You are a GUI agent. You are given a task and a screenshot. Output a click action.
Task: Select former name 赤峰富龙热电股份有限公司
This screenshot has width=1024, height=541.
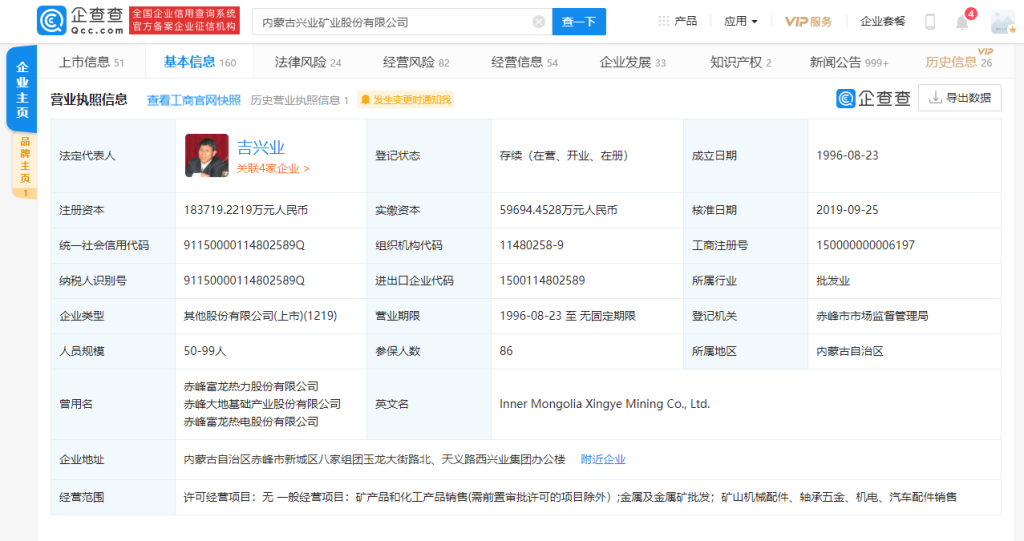(251, 421)
